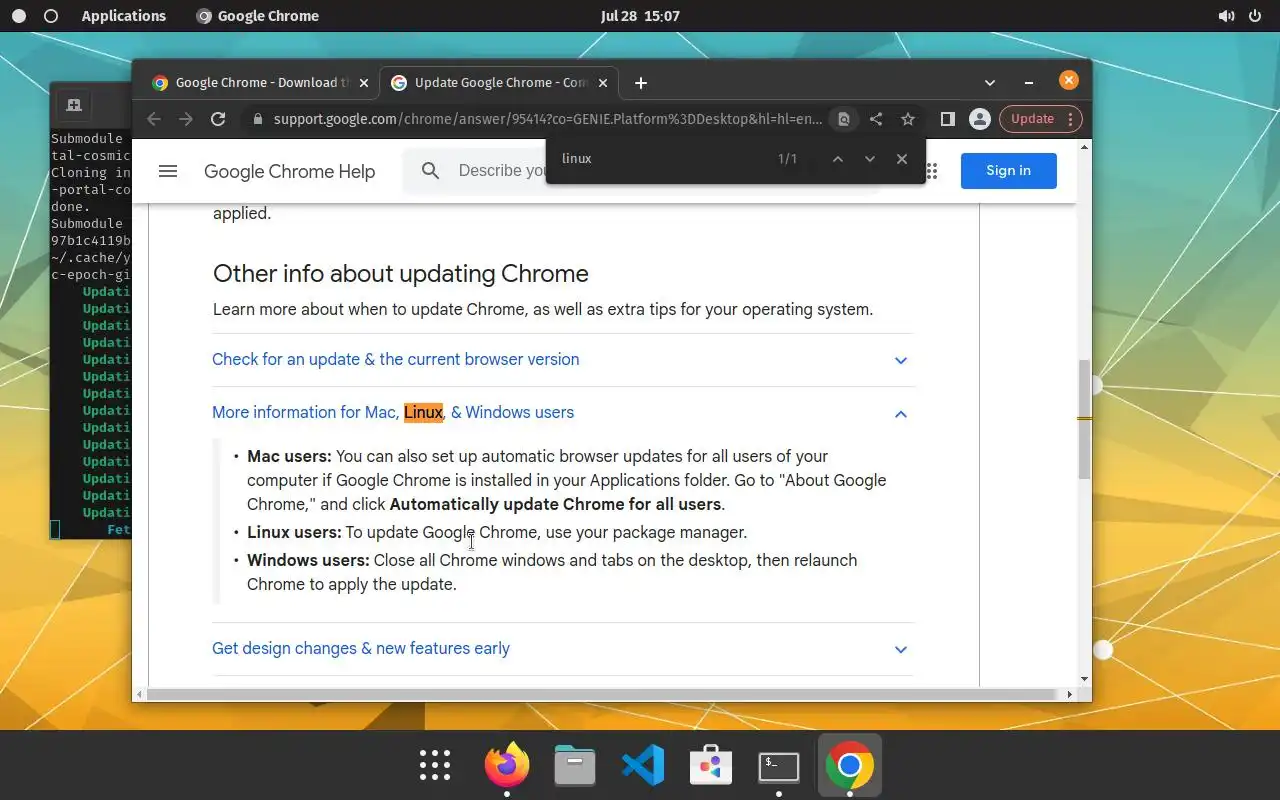Launch Firefox from the dock
The width and height of the screenshot is (1280, 800).
click(x=507, y=765)
